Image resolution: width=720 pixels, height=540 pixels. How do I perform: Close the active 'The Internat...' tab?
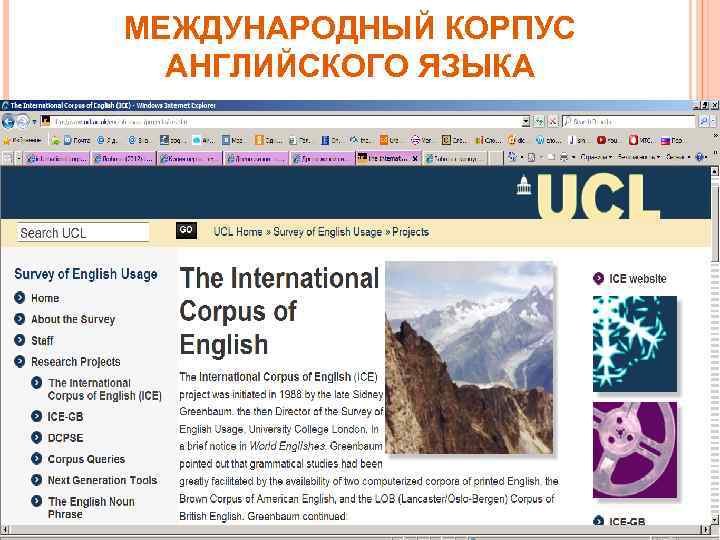[x=415, y=158]
